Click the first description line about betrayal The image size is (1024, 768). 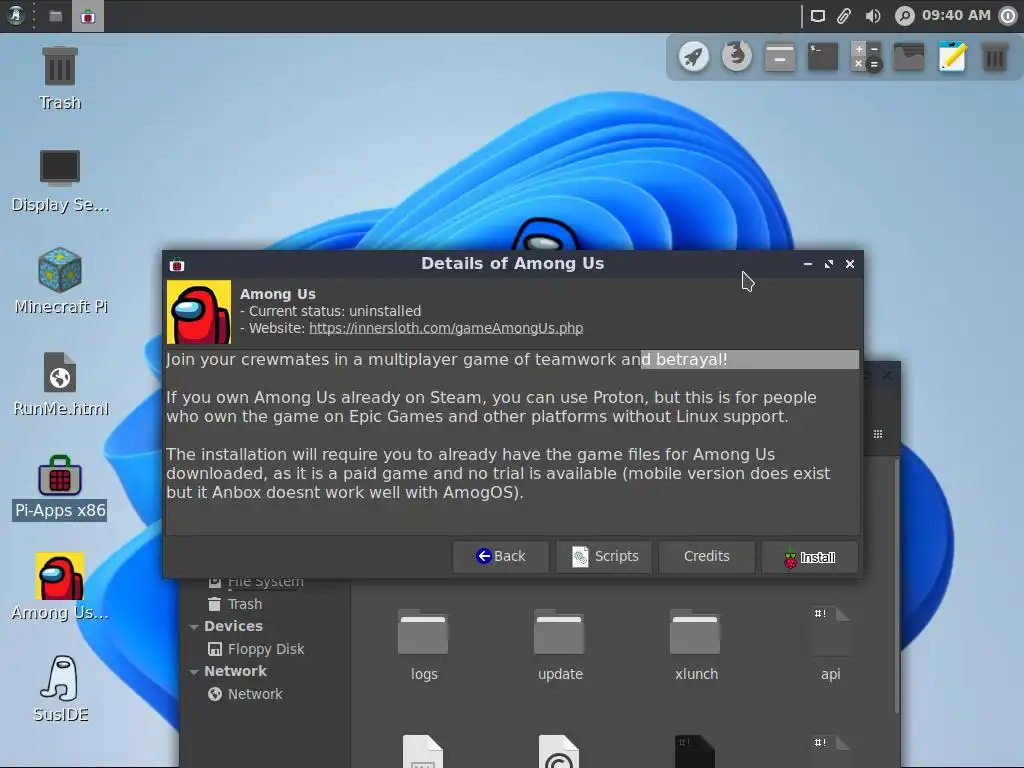pos(447,360)
